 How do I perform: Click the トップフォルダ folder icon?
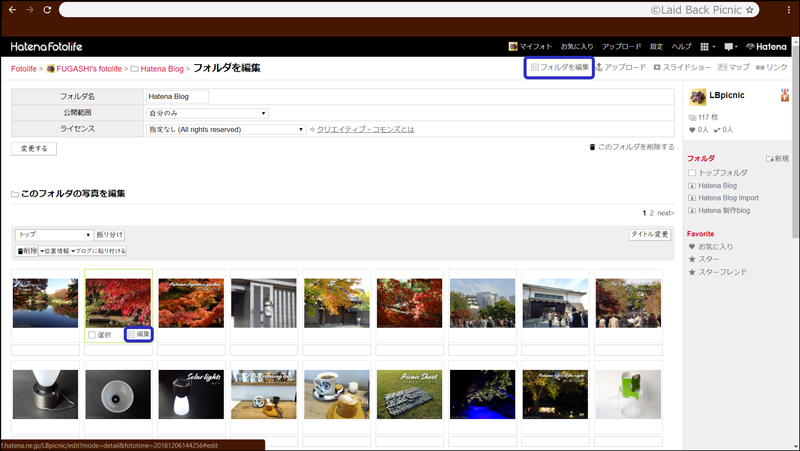(x=692, y=173)
